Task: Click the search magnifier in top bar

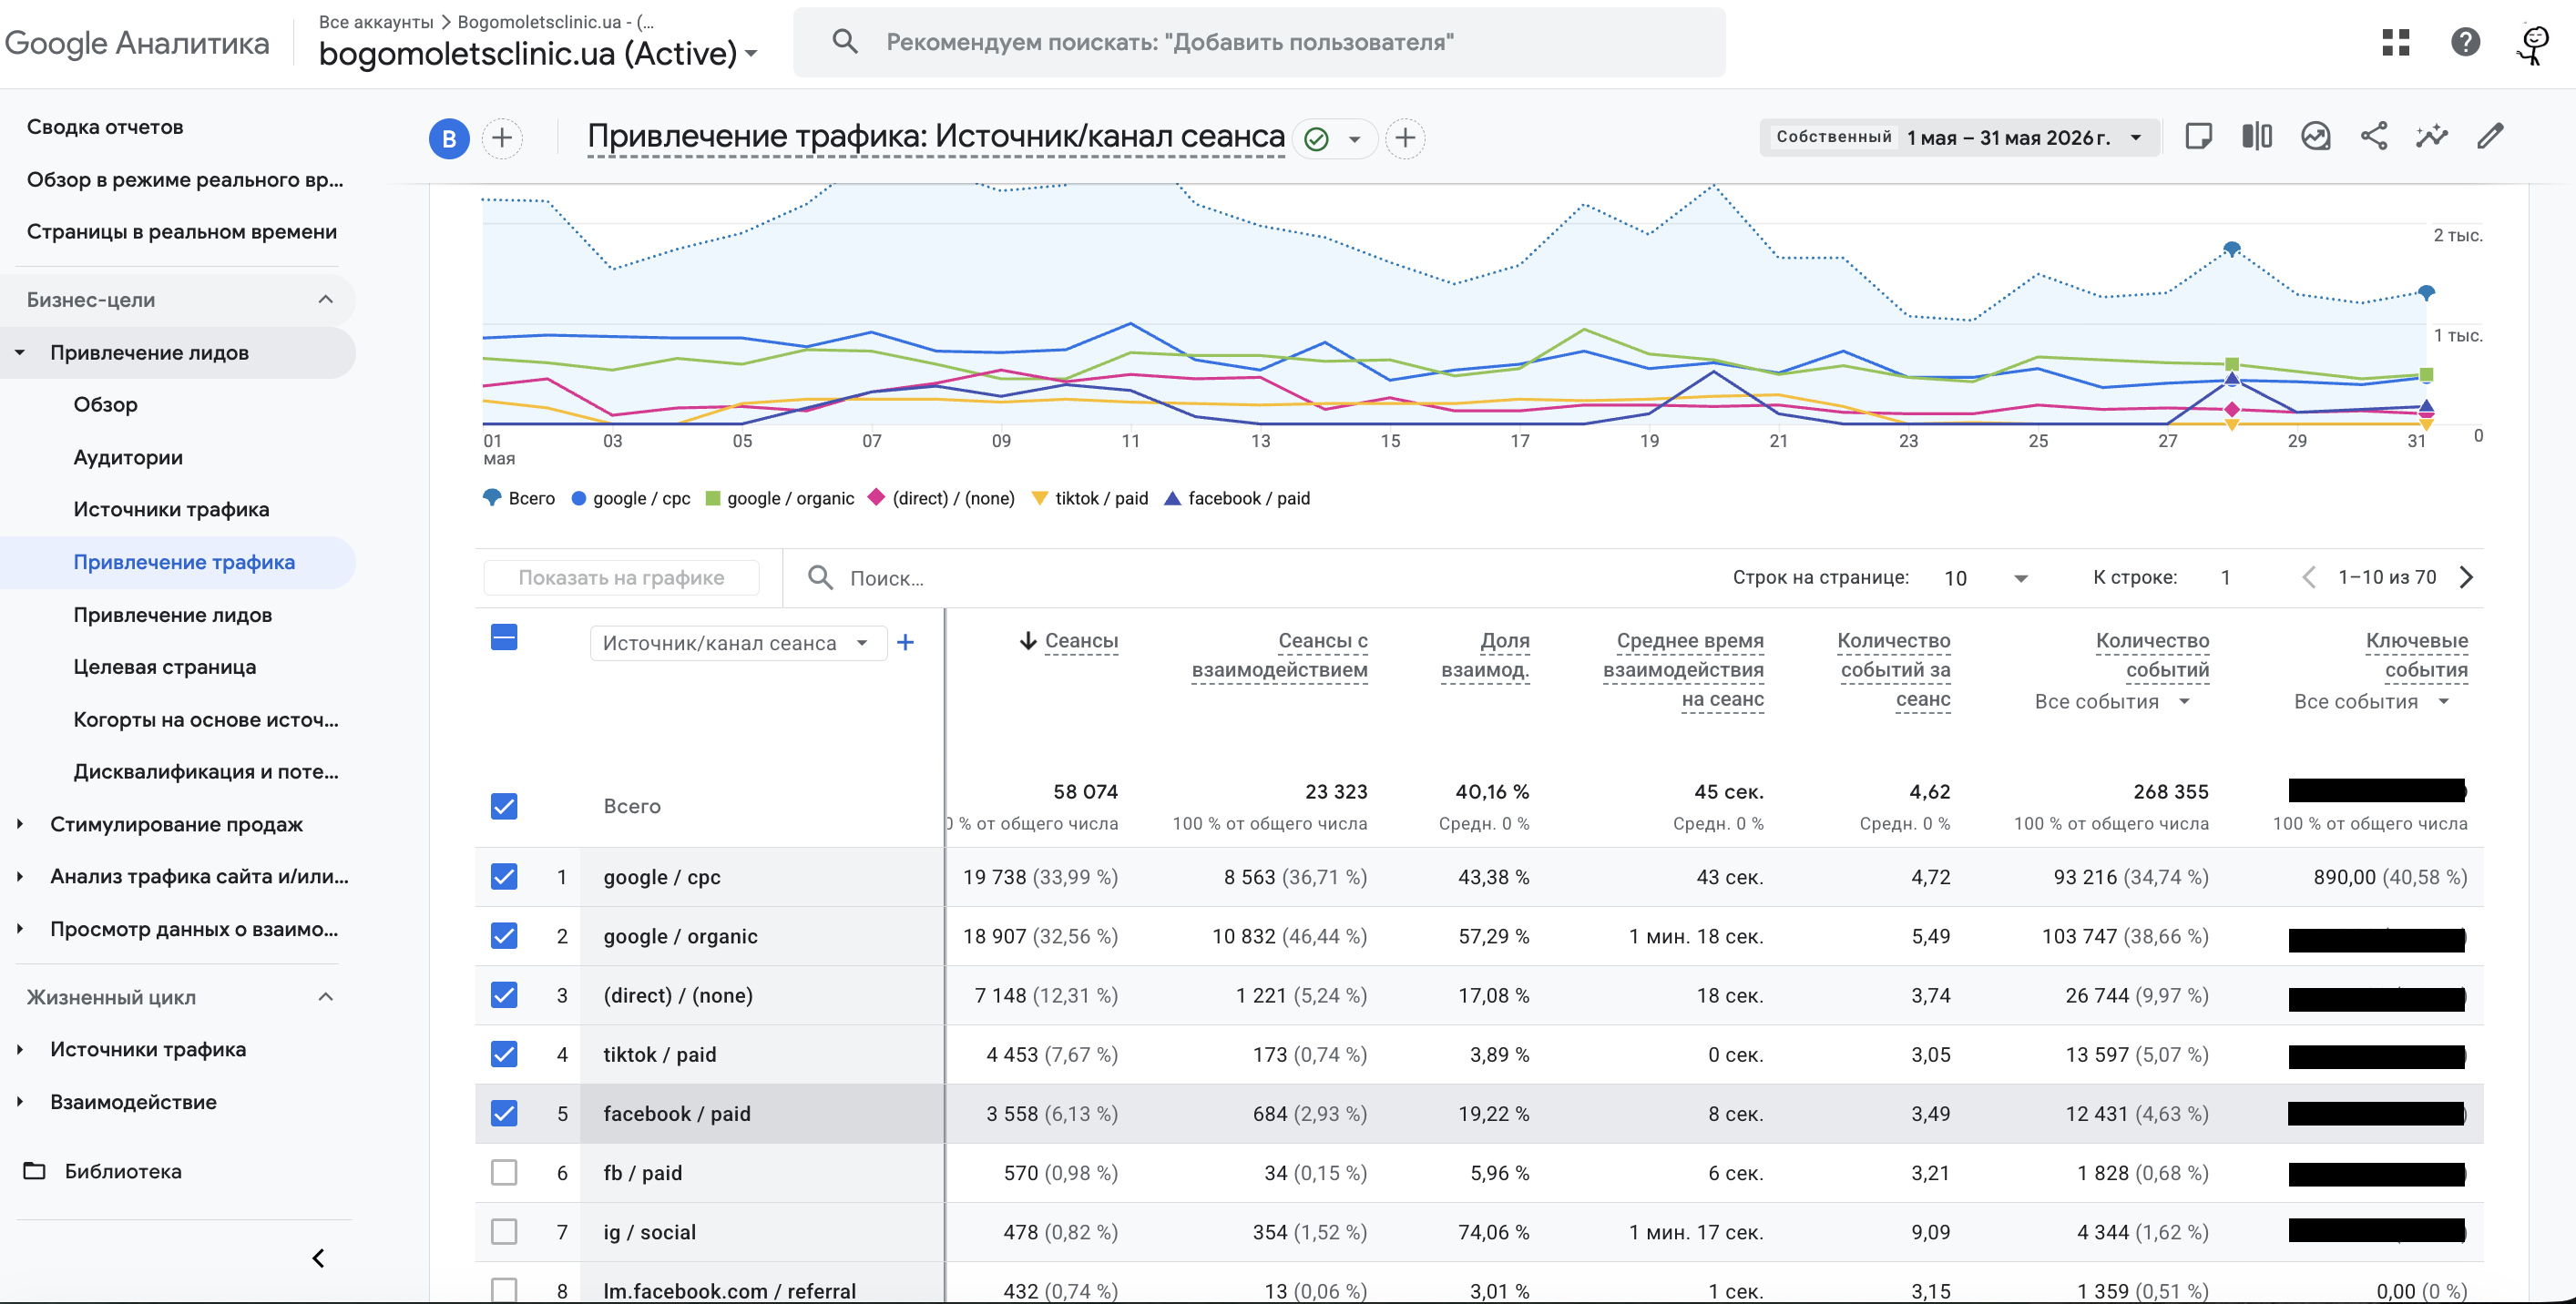Action: (x=845, y=42)
